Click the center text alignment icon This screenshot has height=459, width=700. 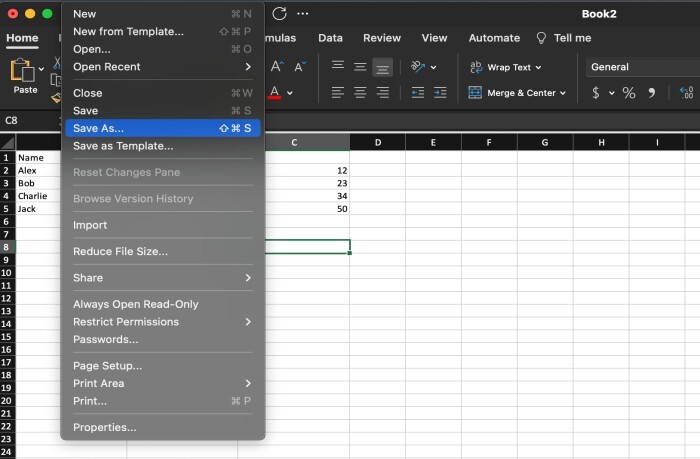[359, 93]
